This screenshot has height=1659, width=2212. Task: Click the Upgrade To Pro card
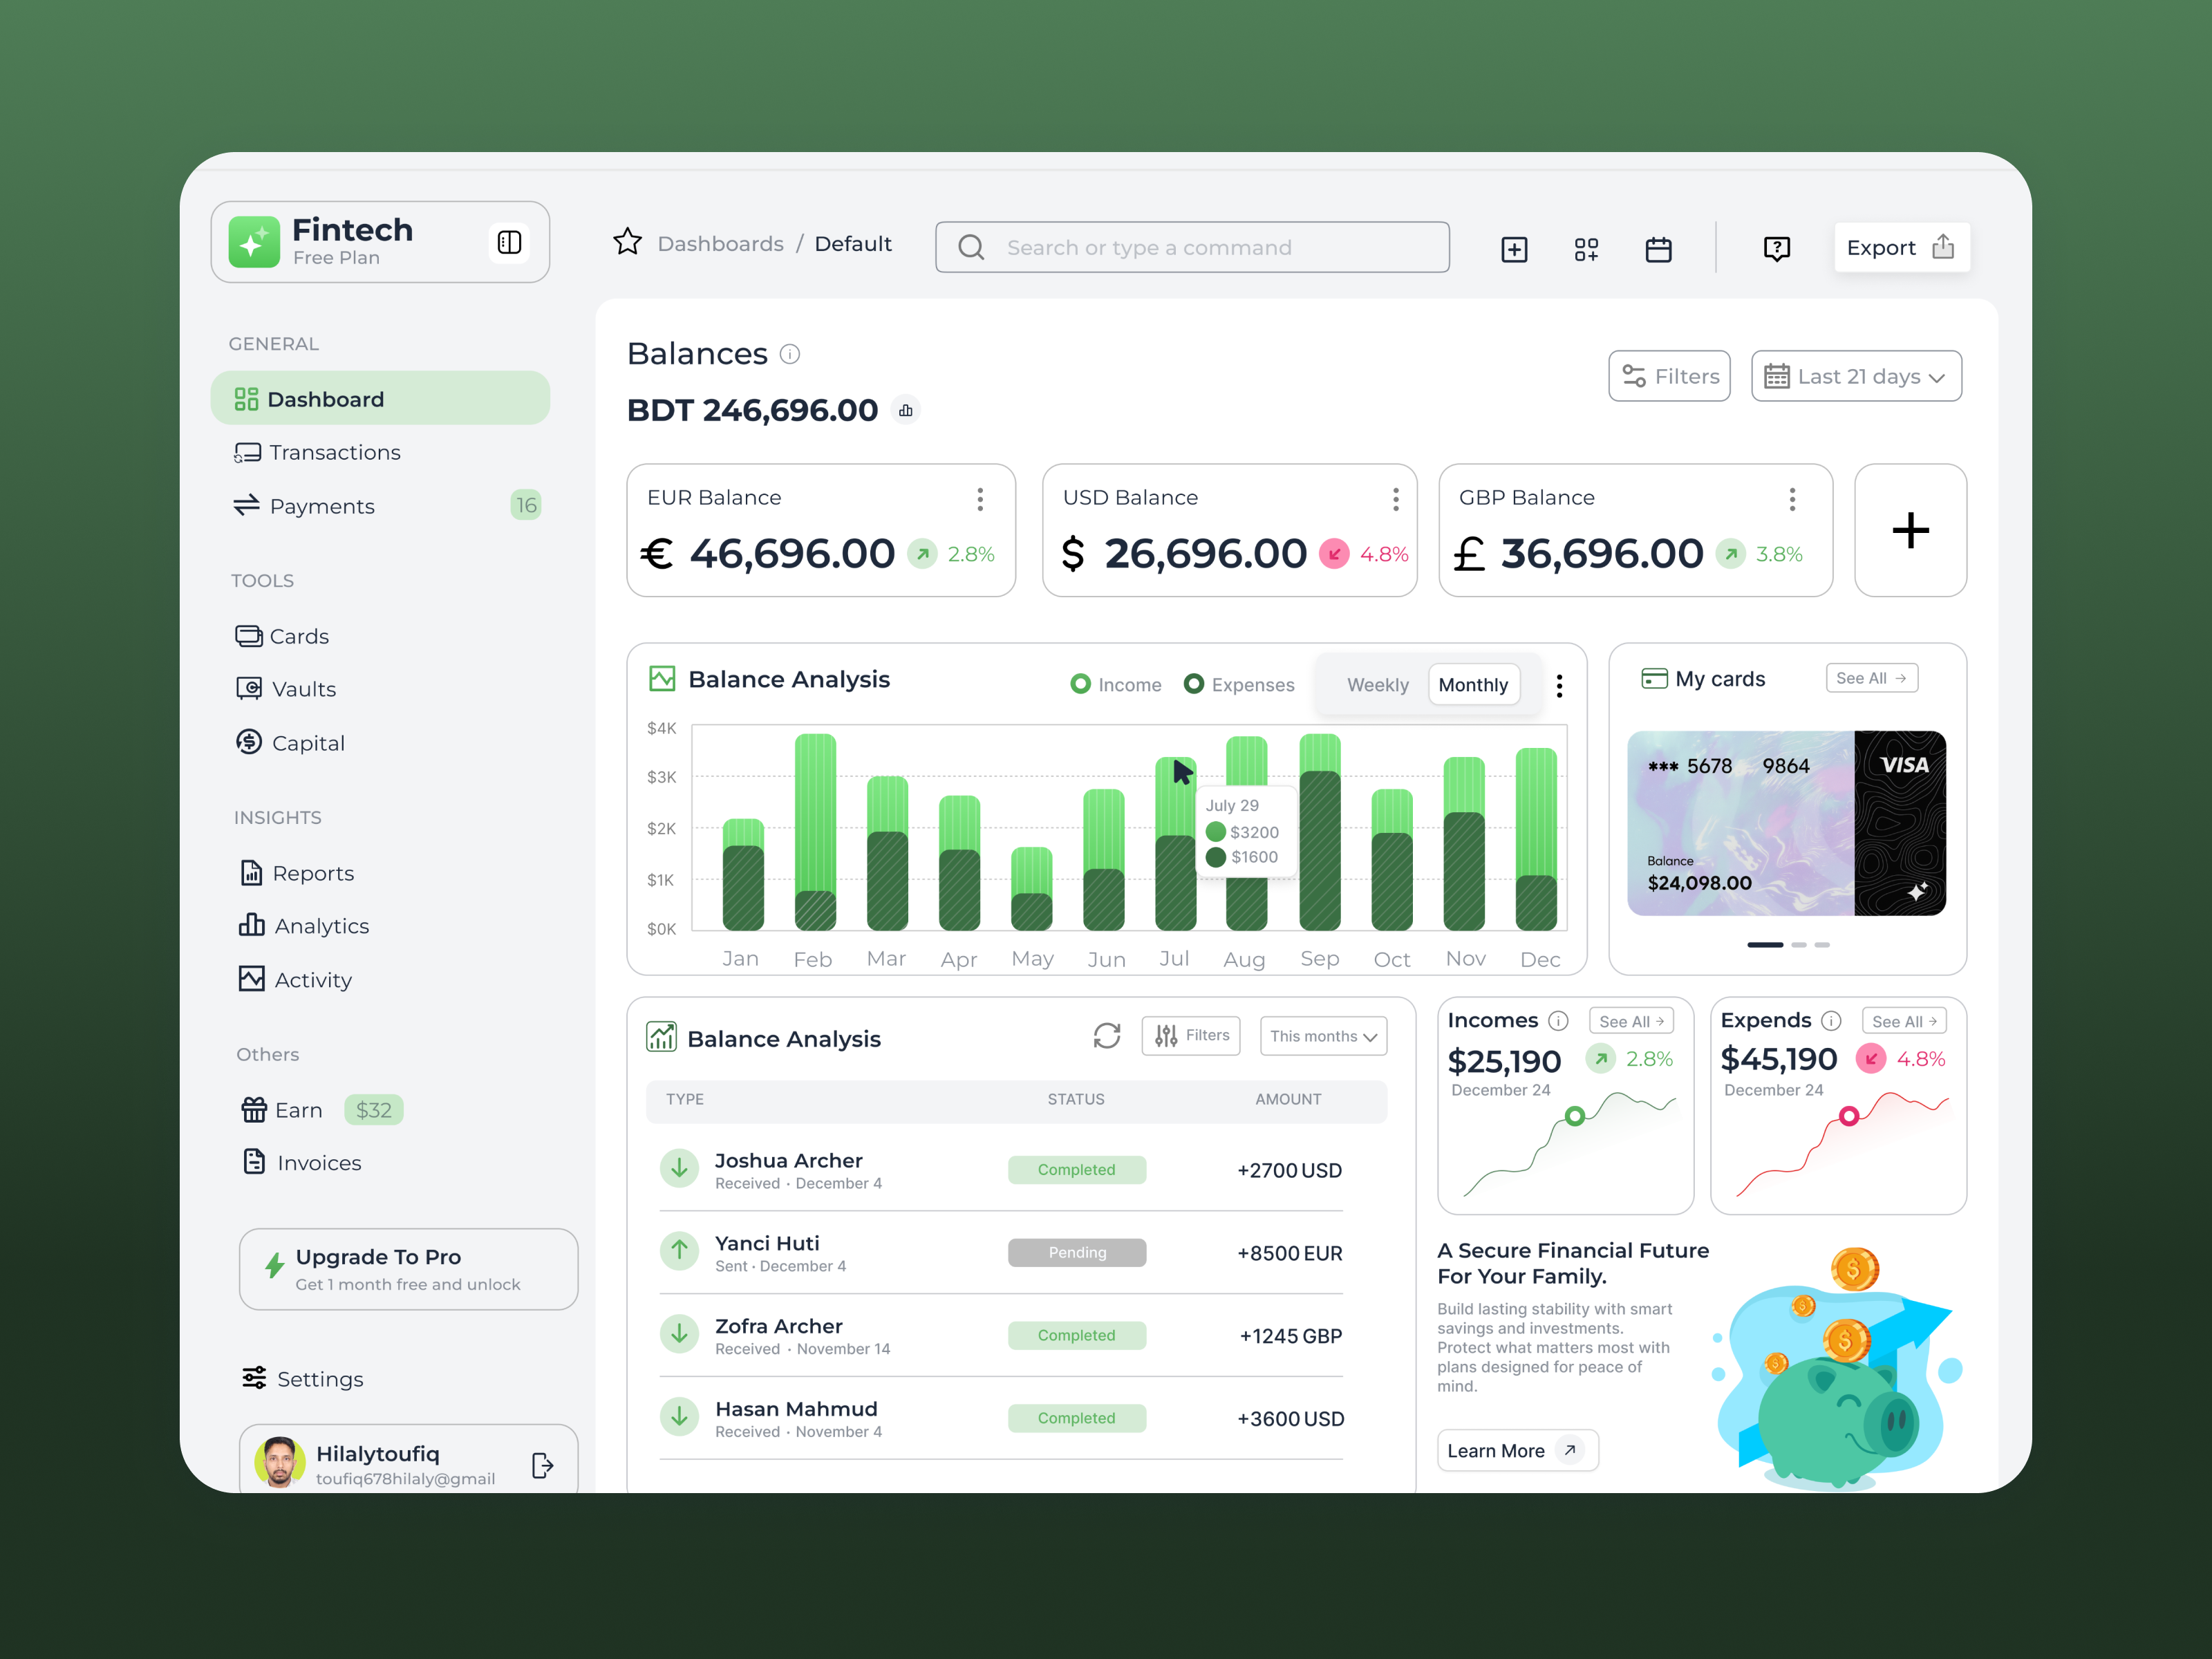click(408, 1269)
